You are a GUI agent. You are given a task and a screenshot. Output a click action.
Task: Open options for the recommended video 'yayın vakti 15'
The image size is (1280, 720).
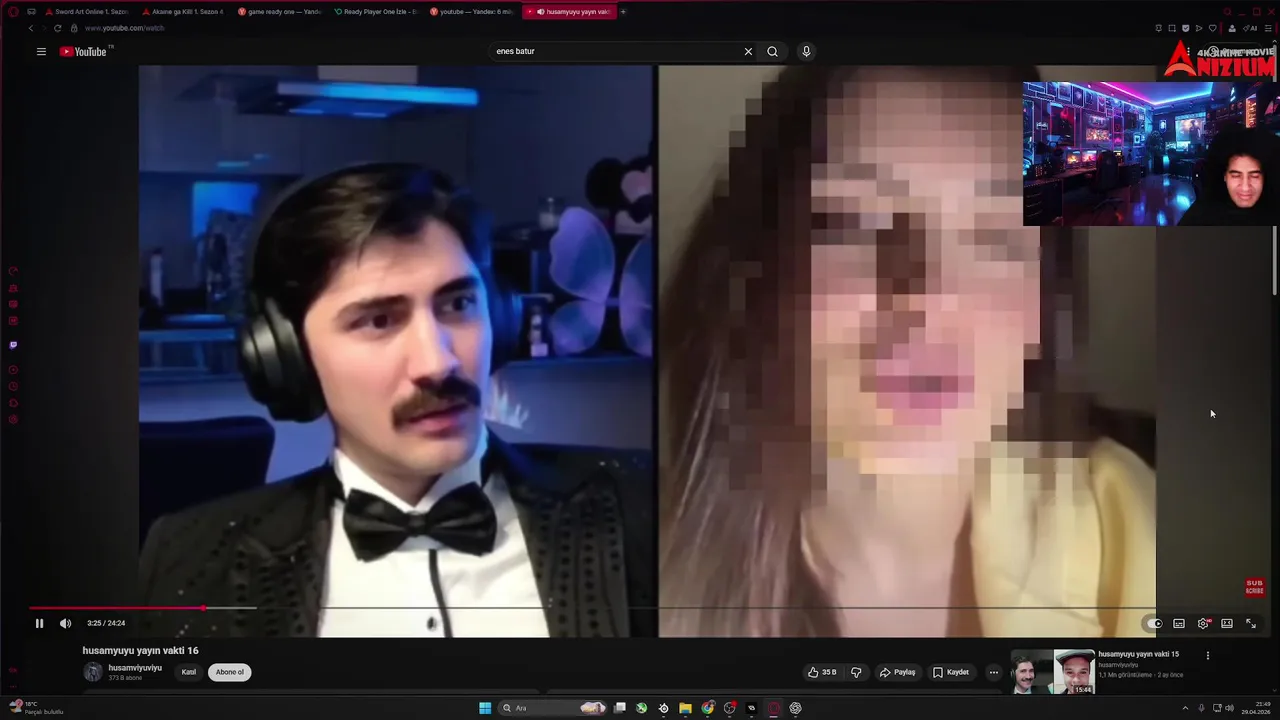[1207, 656]
